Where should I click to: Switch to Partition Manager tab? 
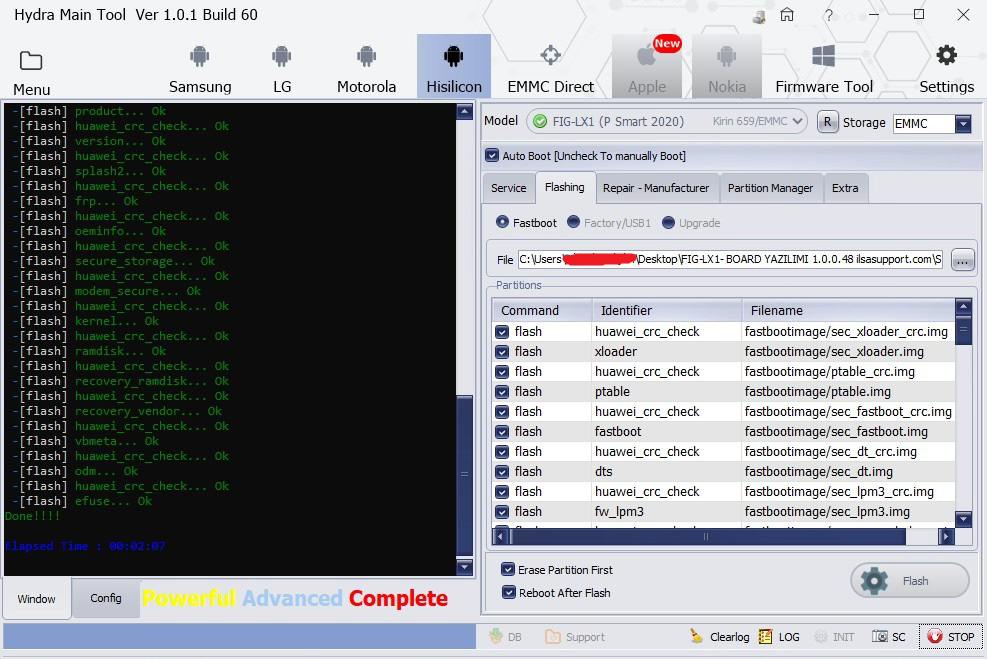(770, 188)
